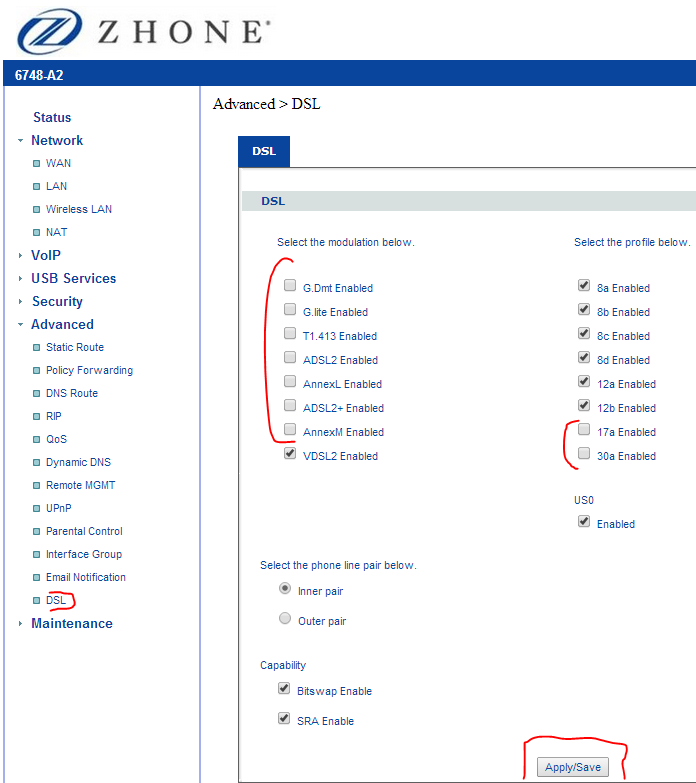Enable the 17a profile checkbox
The image size is (696, 783).
click(x=584, y=430)
